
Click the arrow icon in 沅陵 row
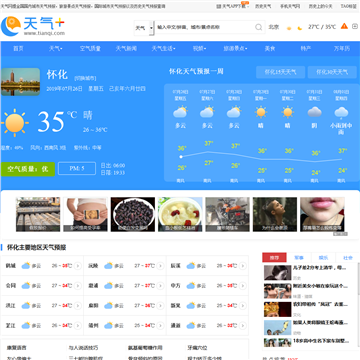(x=160, y=266)
